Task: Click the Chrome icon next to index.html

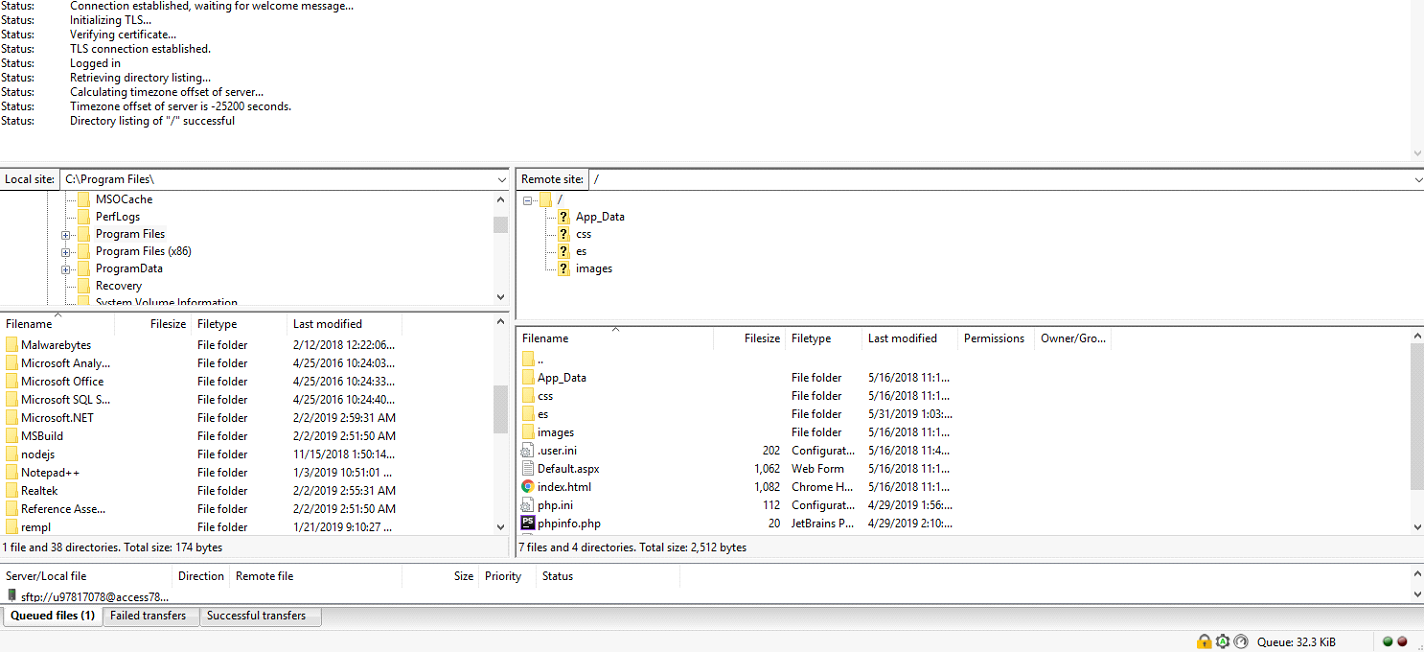Action: click(x=528, y=487)
